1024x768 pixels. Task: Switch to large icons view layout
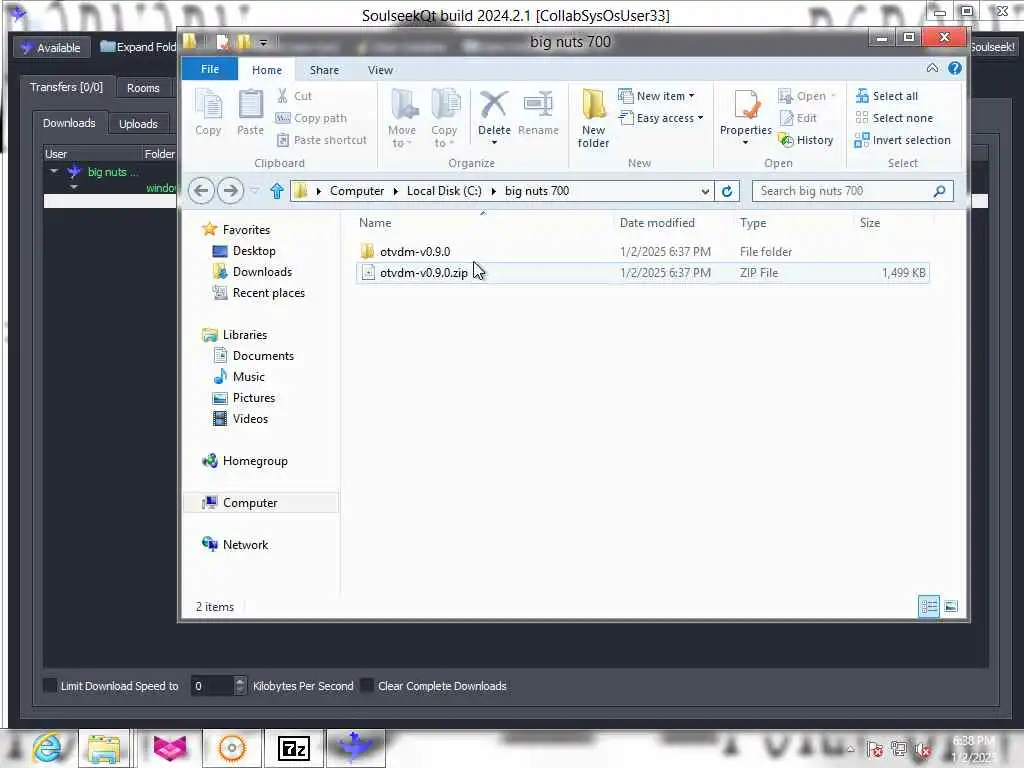pyautogui.click(x=951, y=607)
